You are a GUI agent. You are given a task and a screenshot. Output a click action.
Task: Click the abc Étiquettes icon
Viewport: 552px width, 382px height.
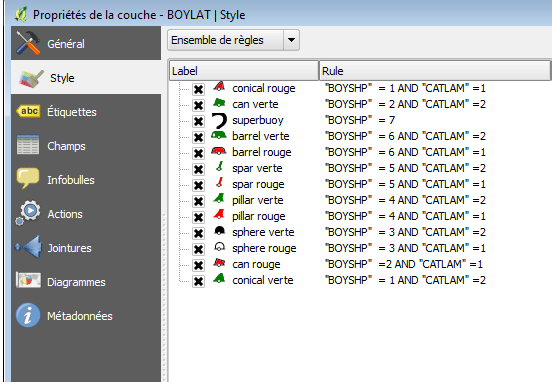[28, 111]
